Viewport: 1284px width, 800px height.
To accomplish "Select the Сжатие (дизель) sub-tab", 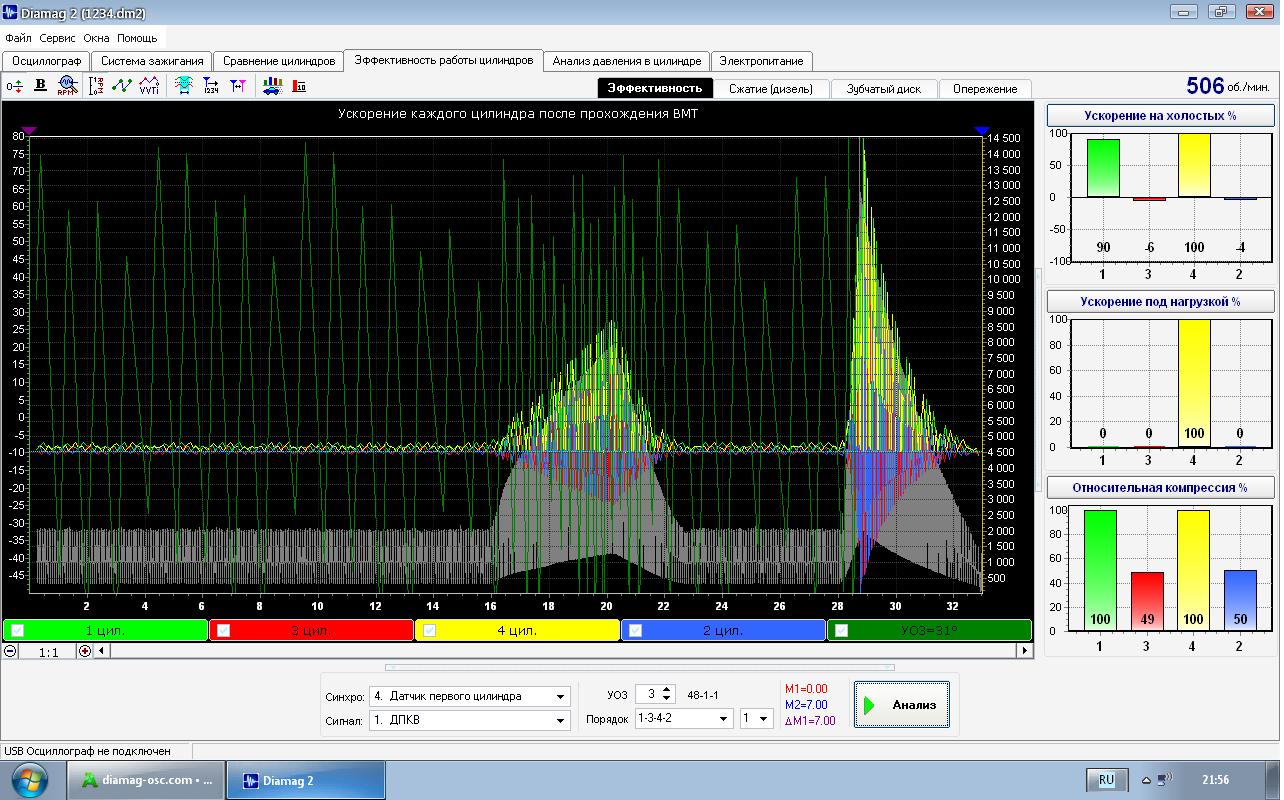I will coord(771,89).
